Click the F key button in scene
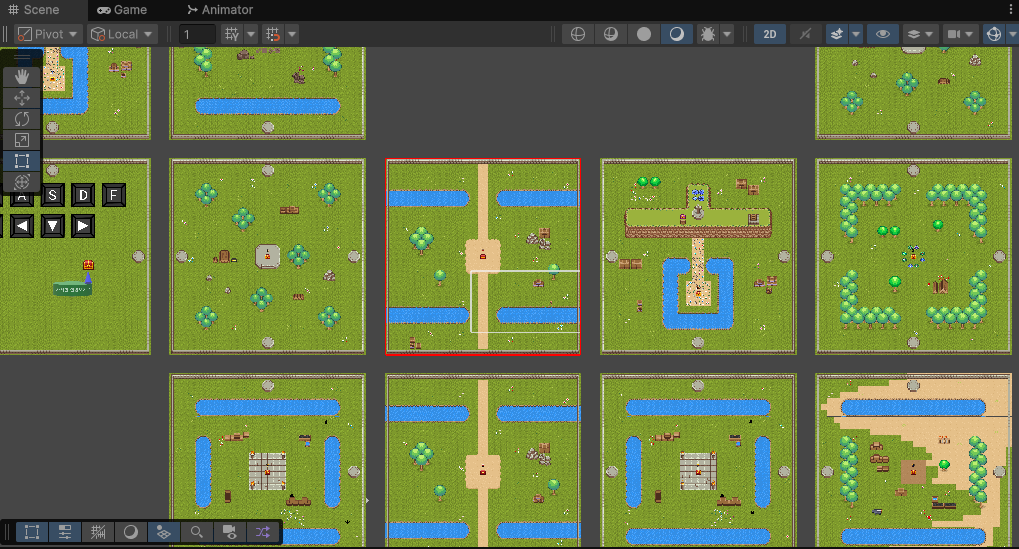The image size is (1019, 549). [113, 195]
